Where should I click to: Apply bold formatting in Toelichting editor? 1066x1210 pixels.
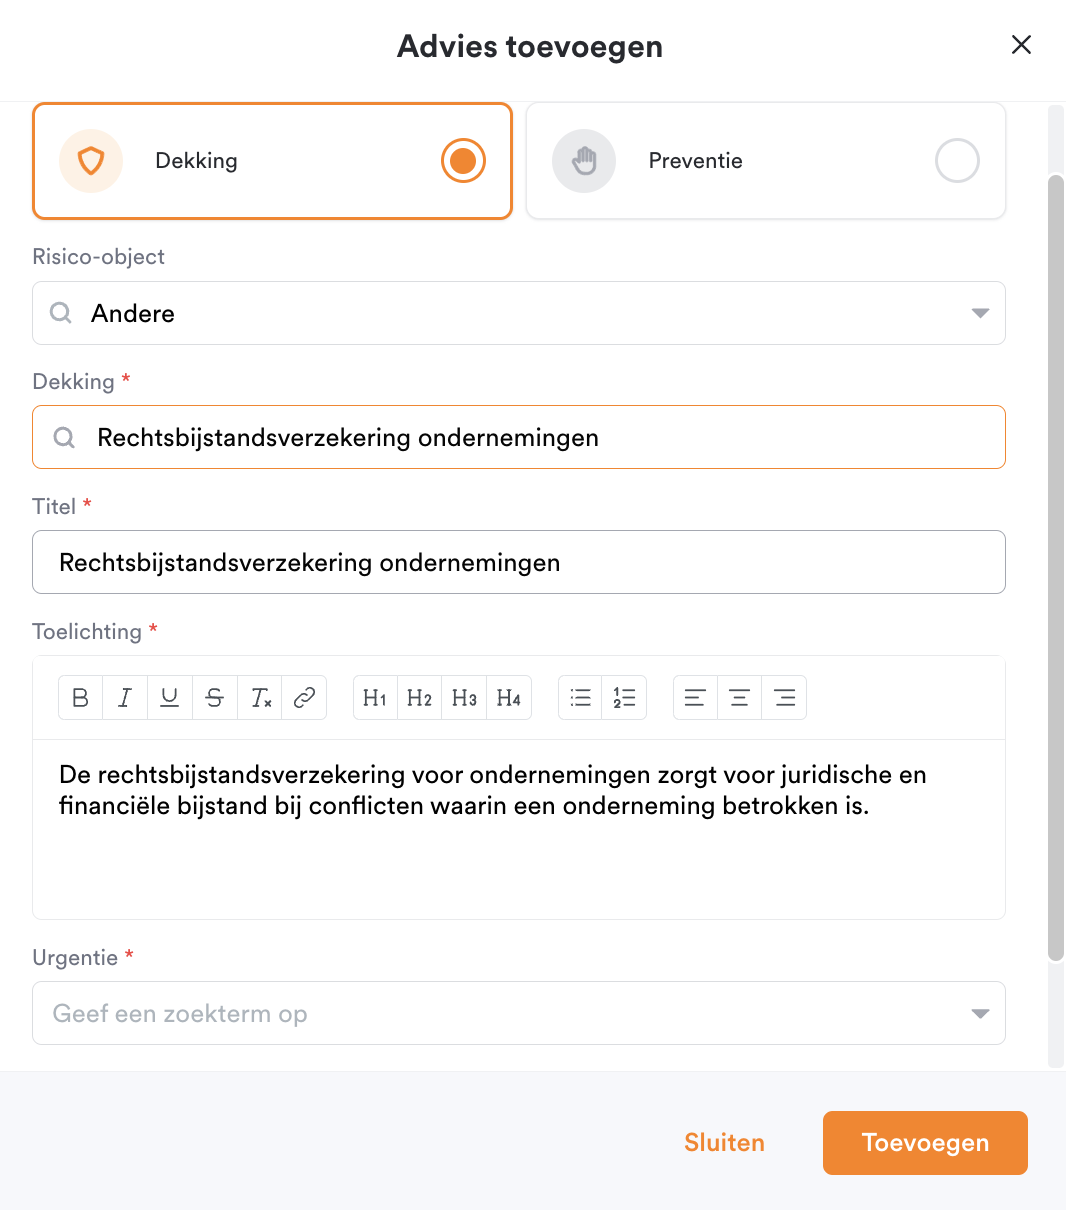click(x=81, y=698)
